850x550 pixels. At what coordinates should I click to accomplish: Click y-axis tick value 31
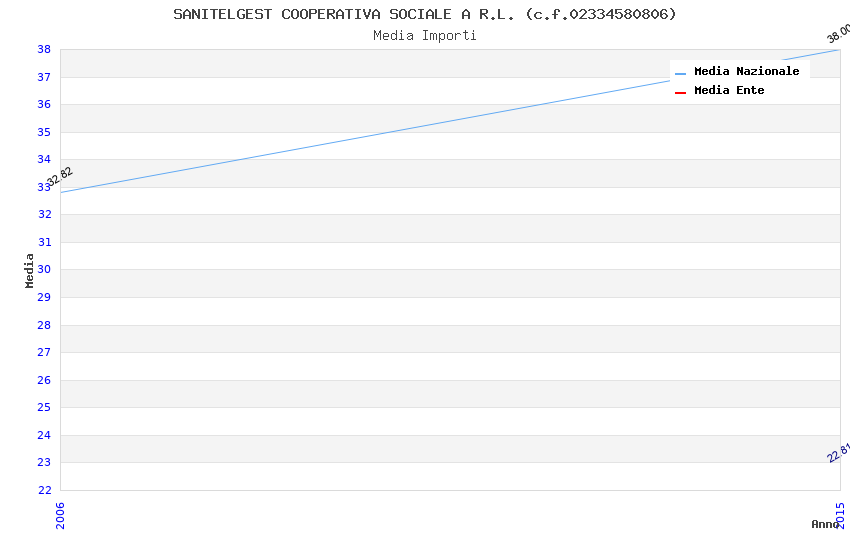click(x=44, y=242)
